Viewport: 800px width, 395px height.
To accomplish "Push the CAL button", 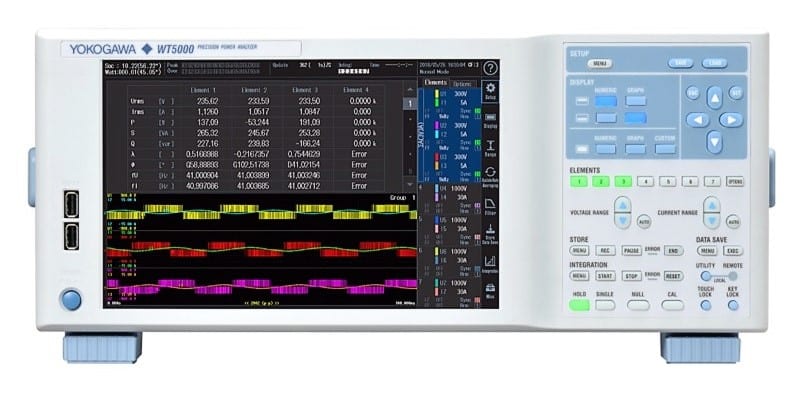I will 672,305.
